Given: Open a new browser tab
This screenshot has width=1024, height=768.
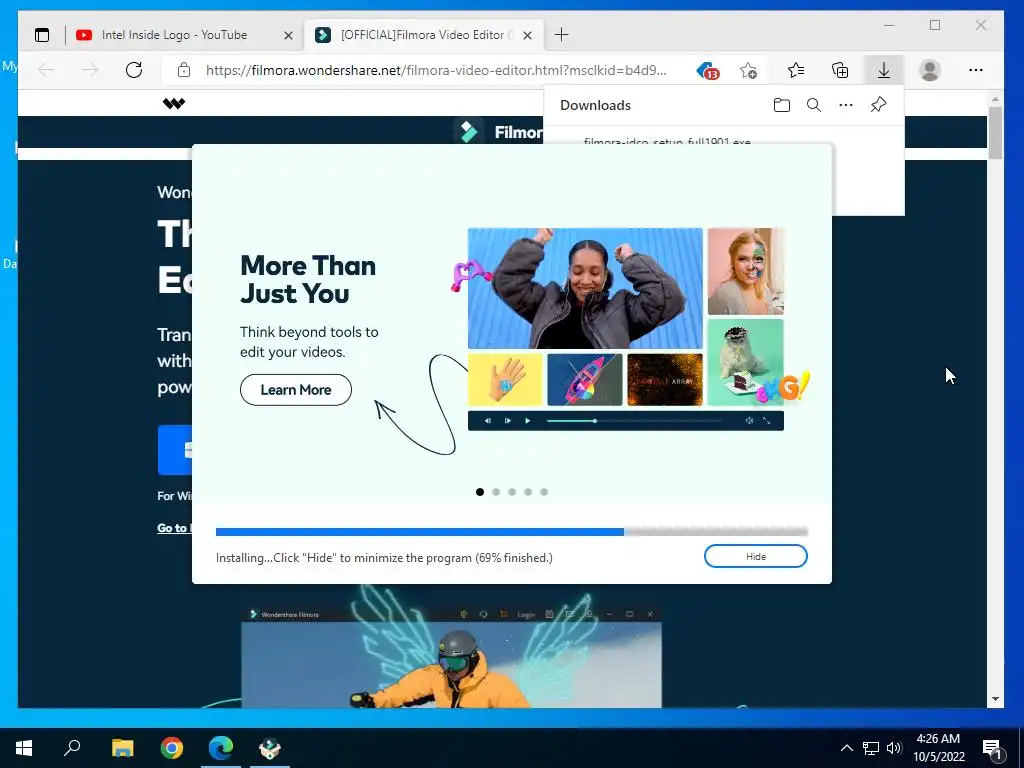Looking at the screenshot, I should pyautogui.click(x=561, y=35).
